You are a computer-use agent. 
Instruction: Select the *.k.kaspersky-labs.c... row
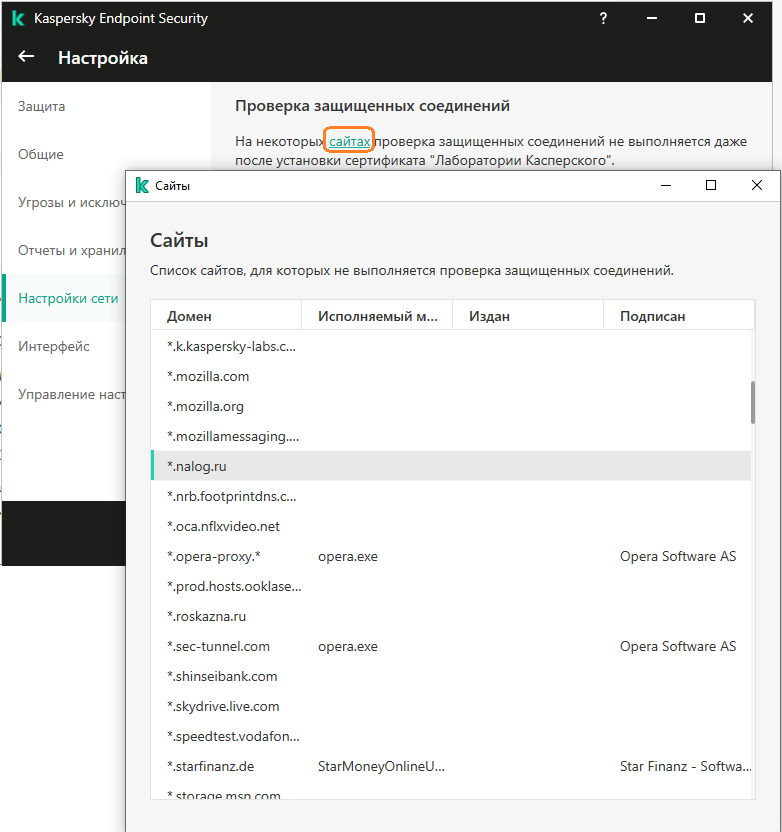click(x=451, y=346)
